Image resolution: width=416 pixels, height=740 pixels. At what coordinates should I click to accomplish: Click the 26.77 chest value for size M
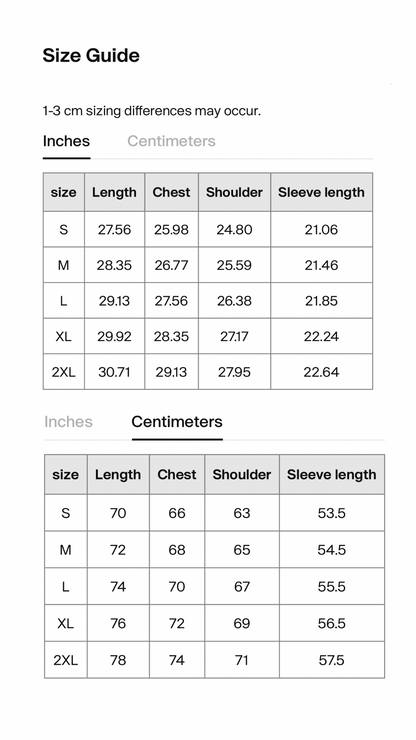tap(171, 265)
